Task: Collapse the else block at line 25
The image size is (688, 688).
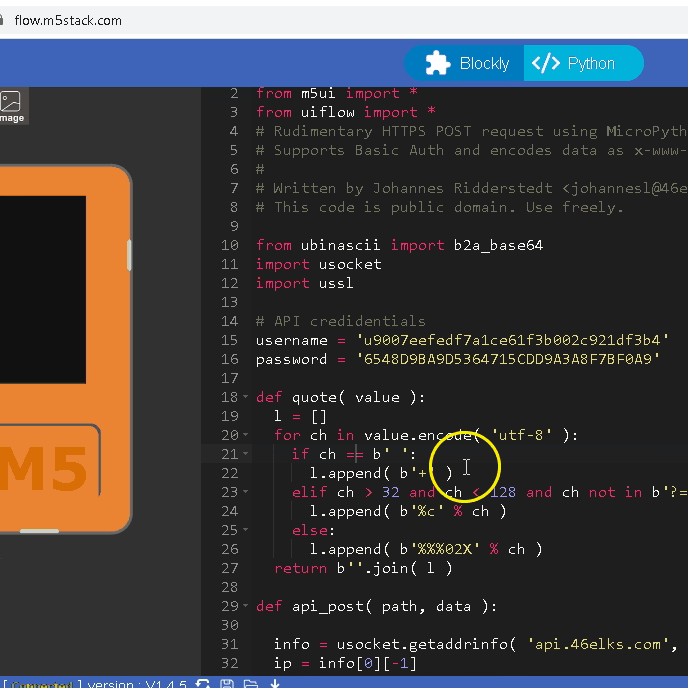Action: 246,530
